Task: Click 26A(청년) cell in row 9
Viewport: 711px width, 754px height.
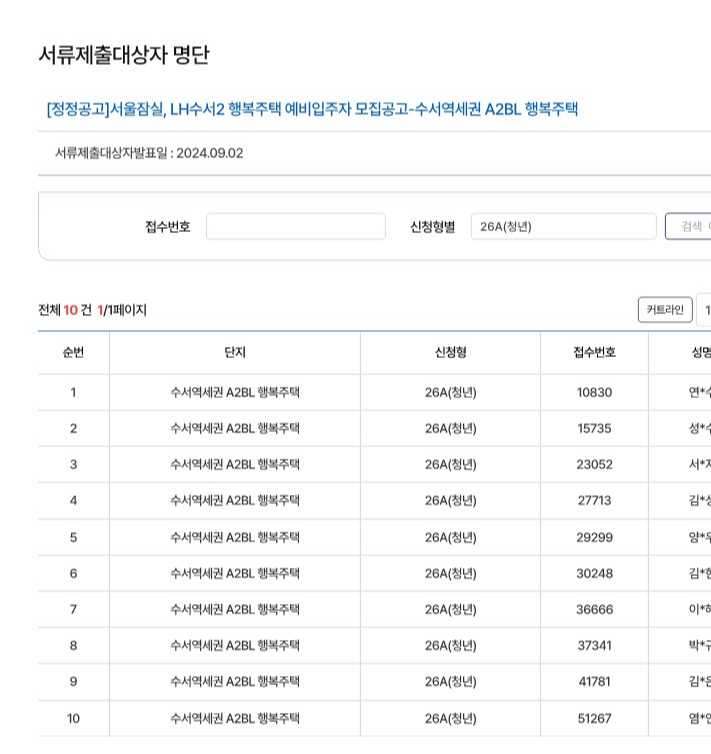Action: point(450,681)
